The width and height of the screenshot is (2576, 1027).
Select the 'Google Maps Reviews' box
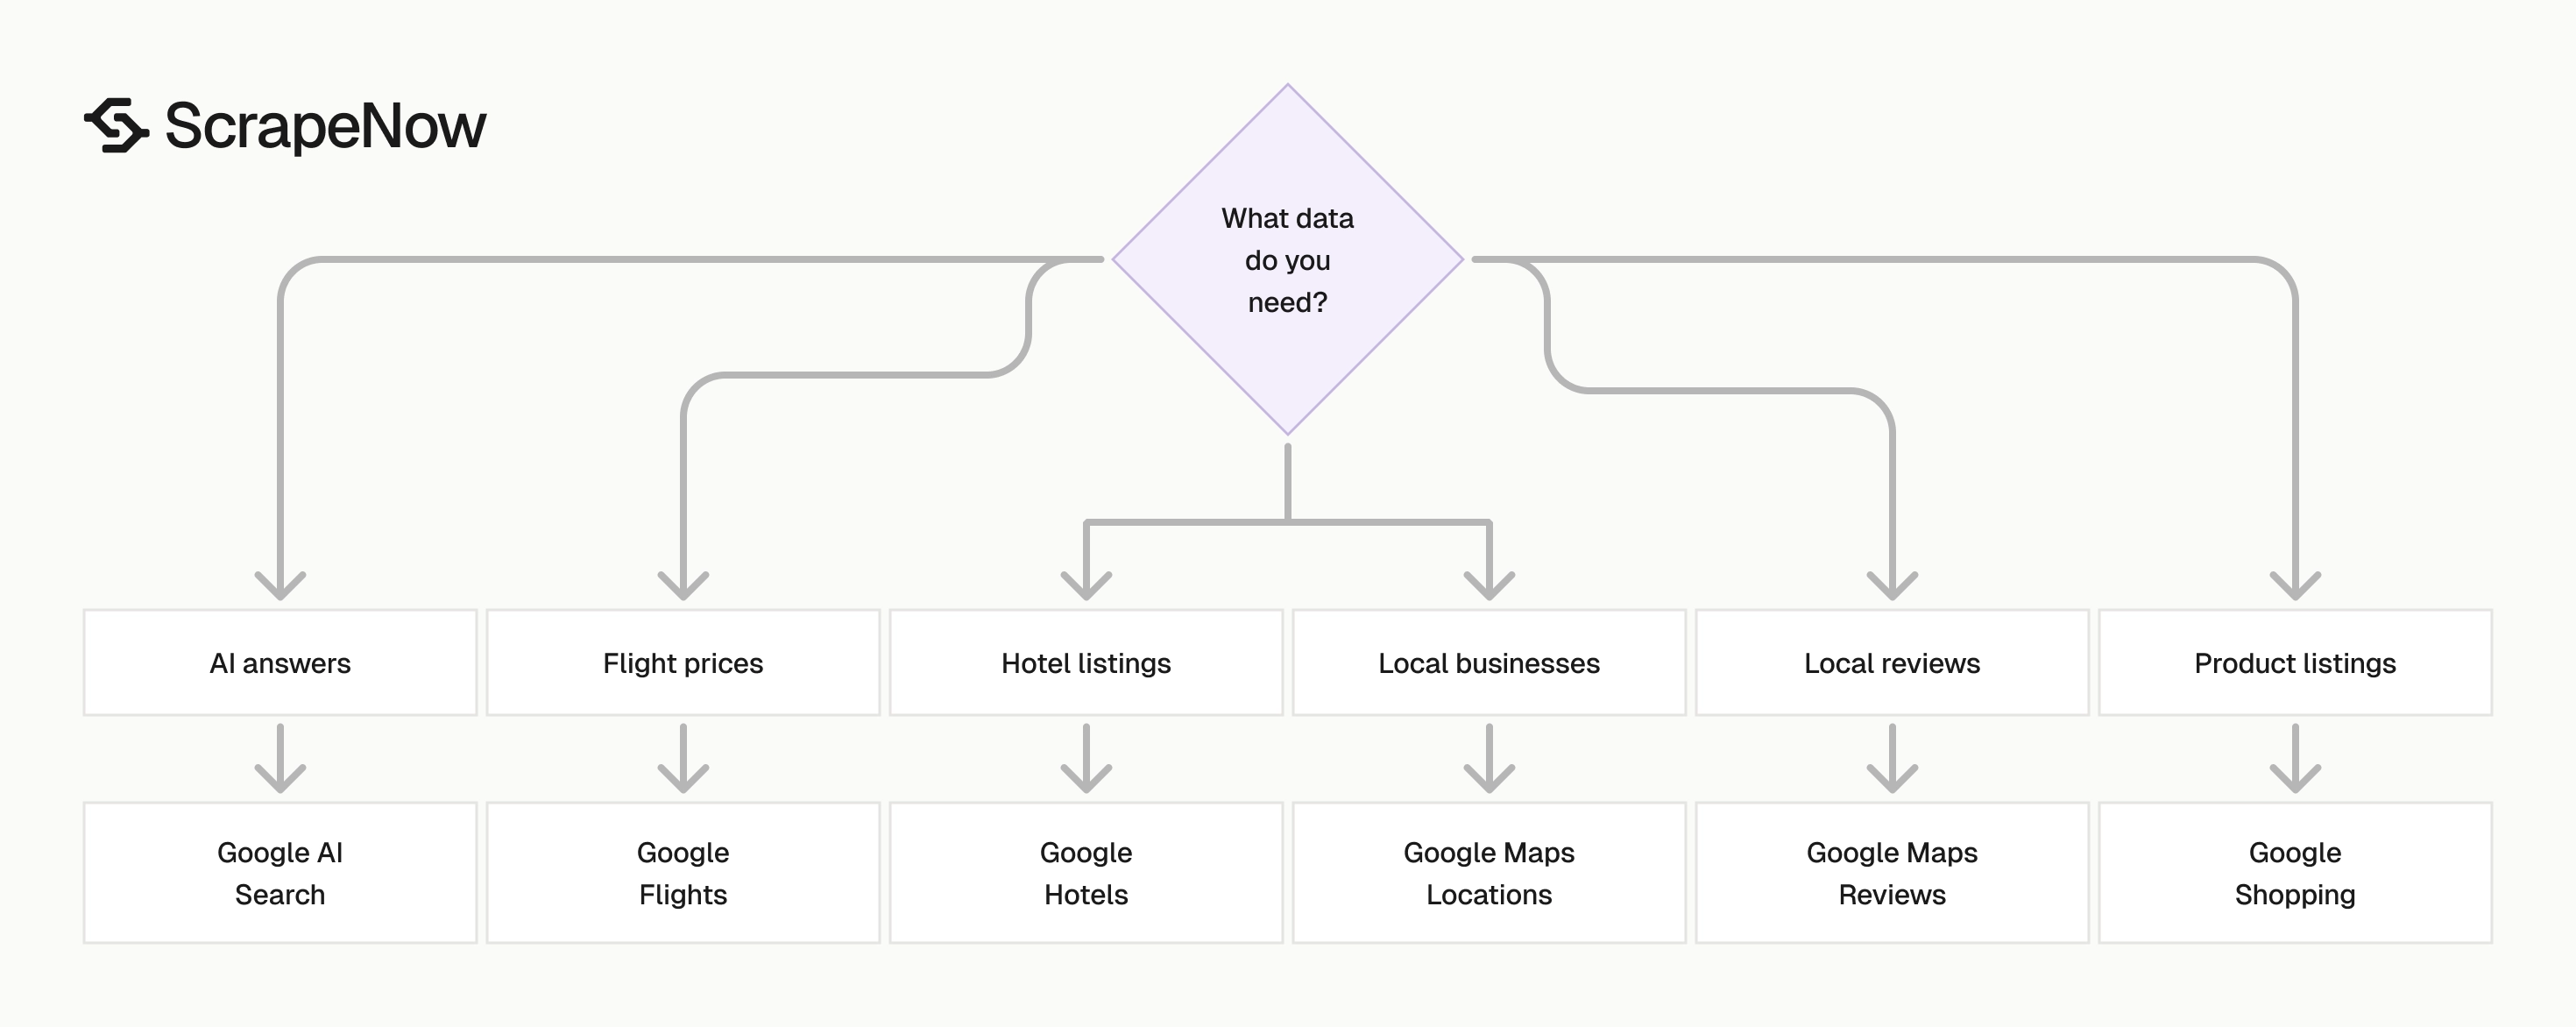point(1892,873)
